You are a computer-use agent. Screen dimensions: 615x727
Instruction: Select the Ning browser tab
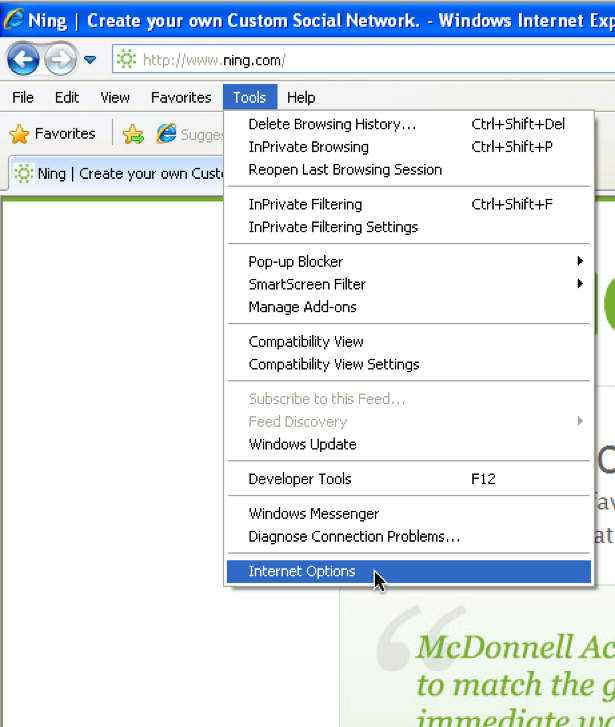(x=117, y=174)
